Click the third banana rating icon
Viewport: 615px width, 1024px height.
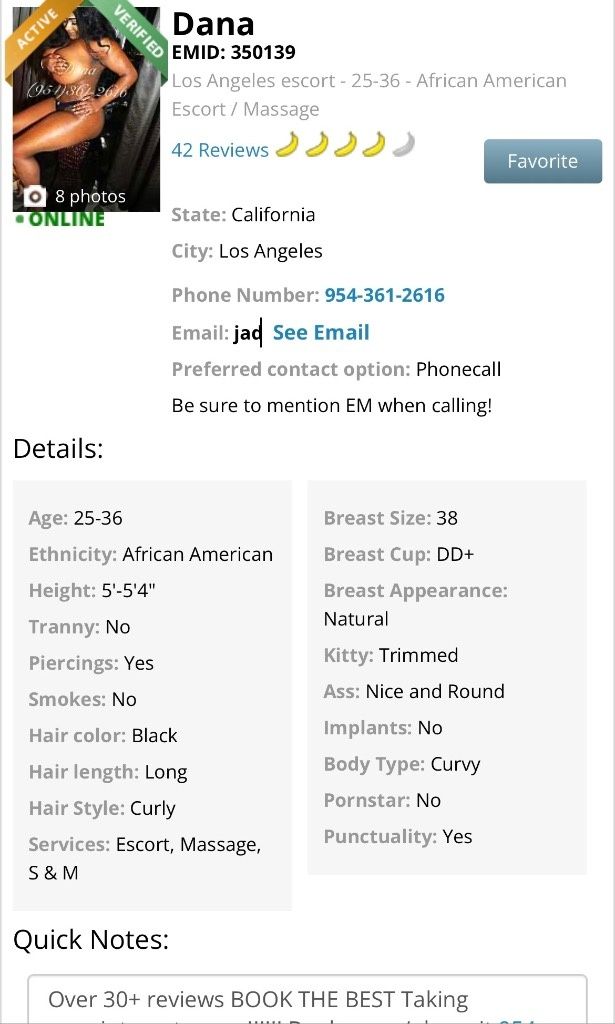345,145
